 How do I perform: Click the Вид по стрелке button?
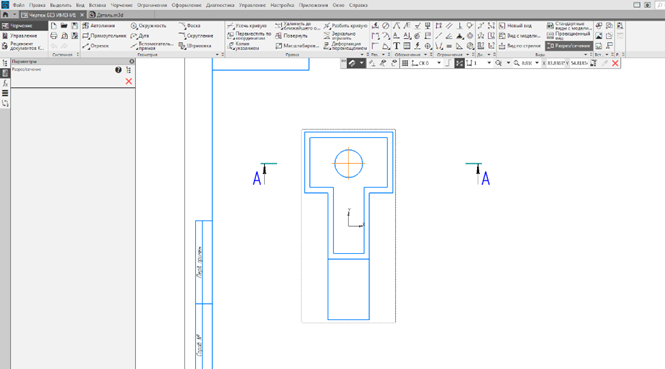point(520,46)
